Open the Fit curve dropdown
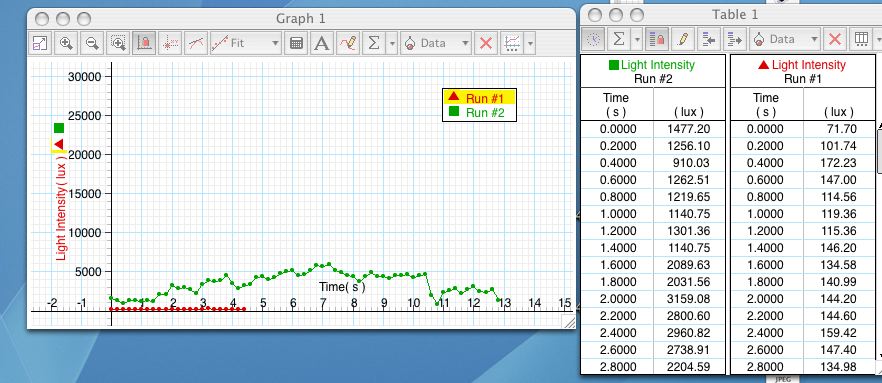Viewport: 882px width, 383px height. (245, 43)
